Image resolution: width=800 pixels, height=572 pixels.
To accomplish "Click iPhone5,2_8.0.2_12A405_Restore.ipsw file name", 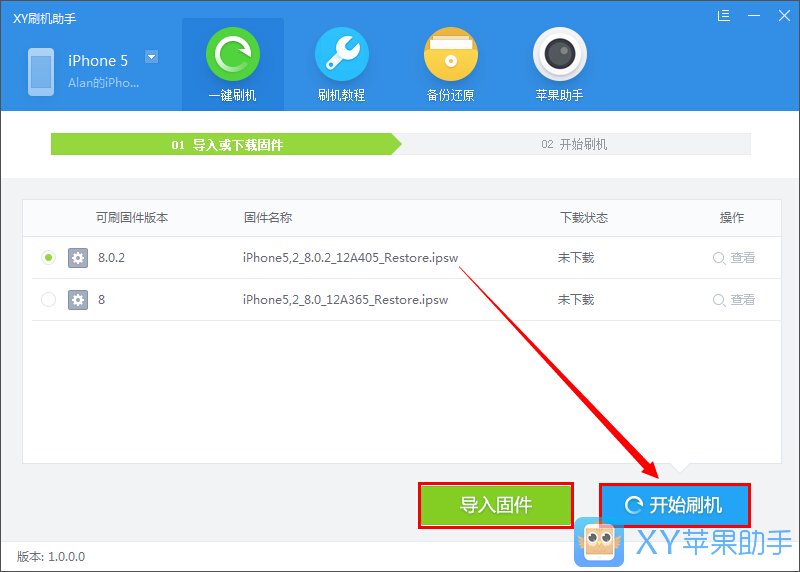I will point(351,258).
